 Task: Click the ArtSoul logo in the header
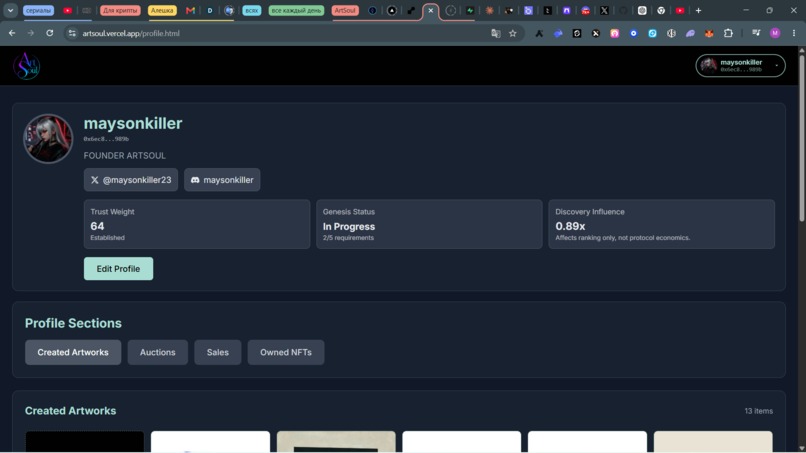click(x=26, y=66)
